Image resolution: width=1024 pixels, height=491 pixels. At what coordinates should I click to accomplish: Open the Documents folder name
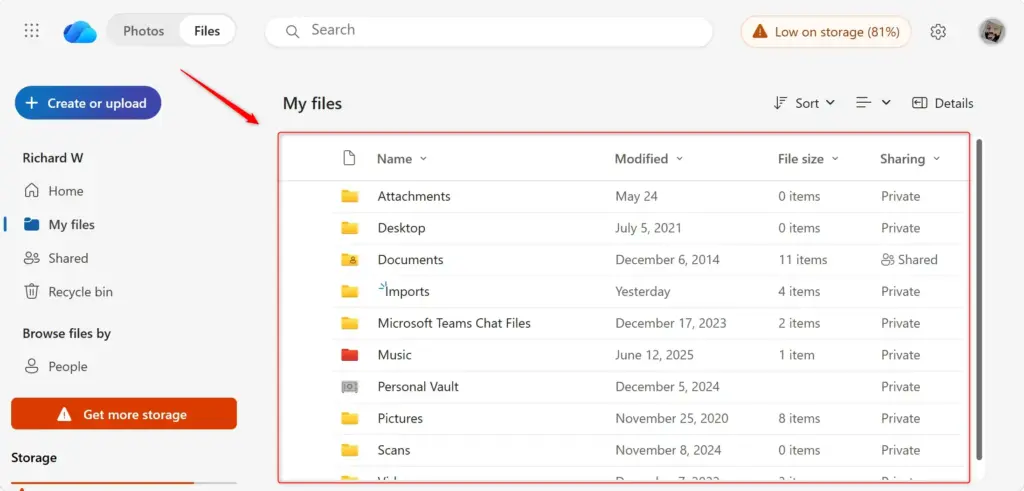[x=410, y=259]
